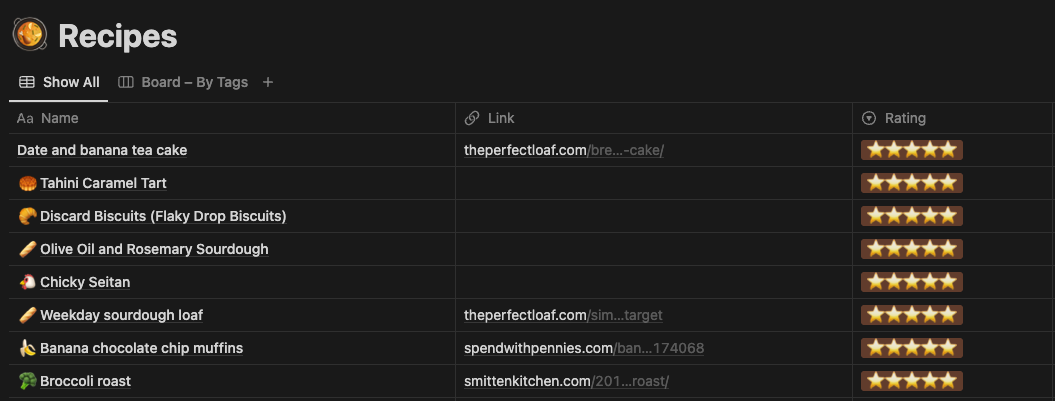Click baguette icon beside Weekday sourdough loaf
Viewport: 1055px width, 401px height.
27,315
